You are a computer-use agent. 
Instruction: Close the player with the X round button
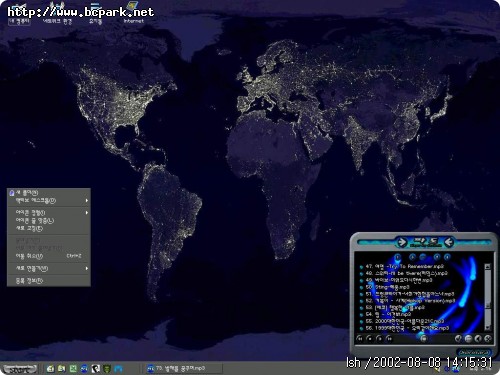pyautogui.click(x=488, y=339)
